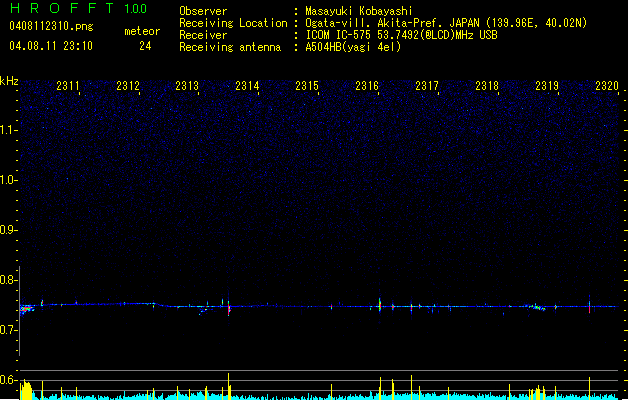629x400 pixels.
Task: Click the 'Receiving antenna' field label
Action: [230, 47]
